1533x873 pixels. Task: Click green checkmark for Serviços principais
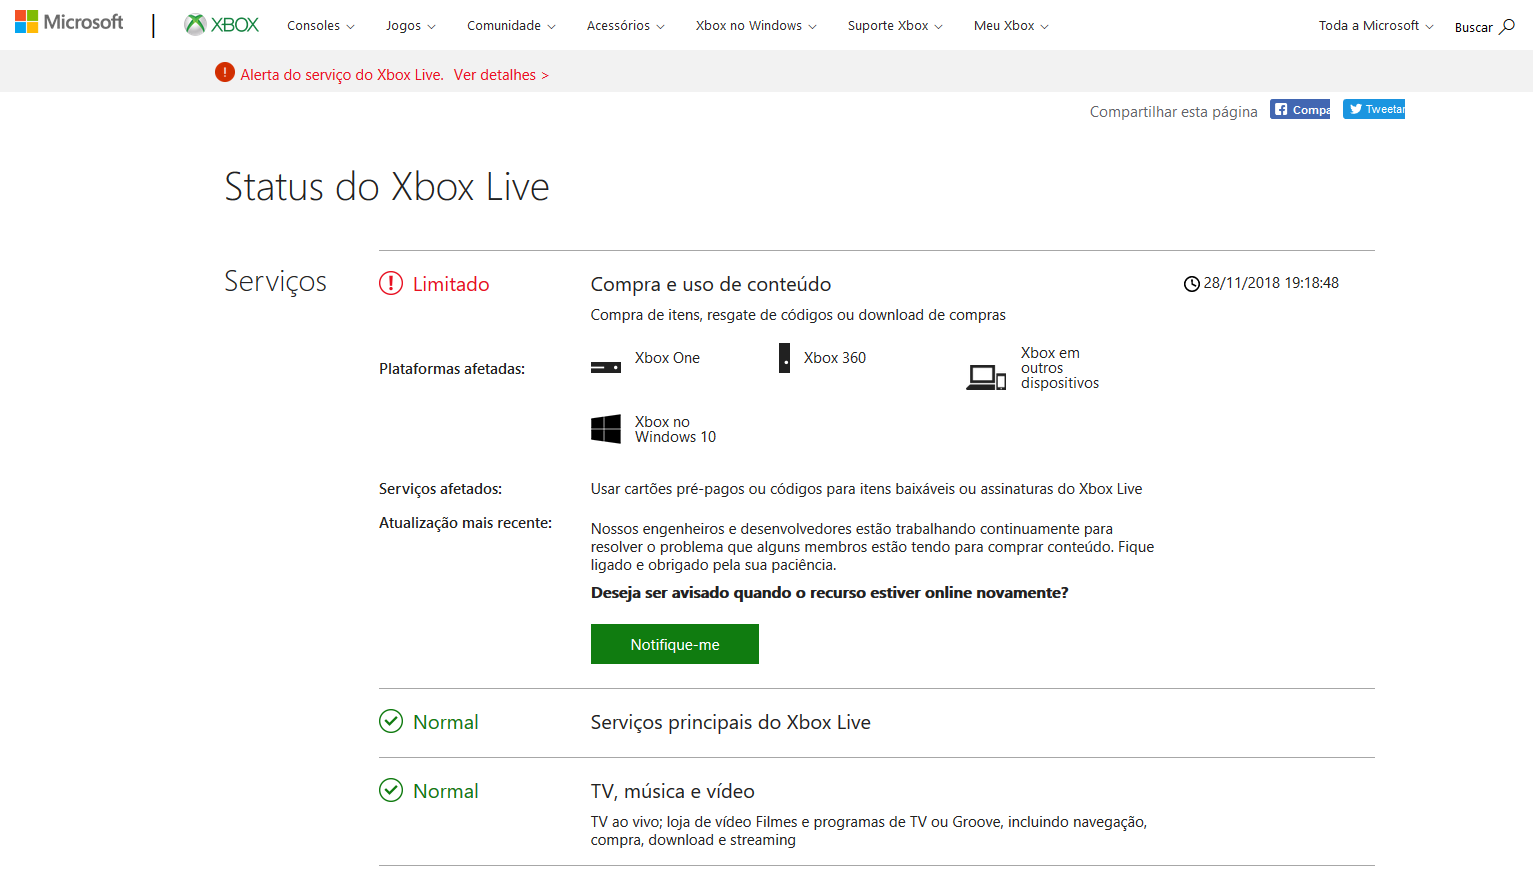[391, 721]
